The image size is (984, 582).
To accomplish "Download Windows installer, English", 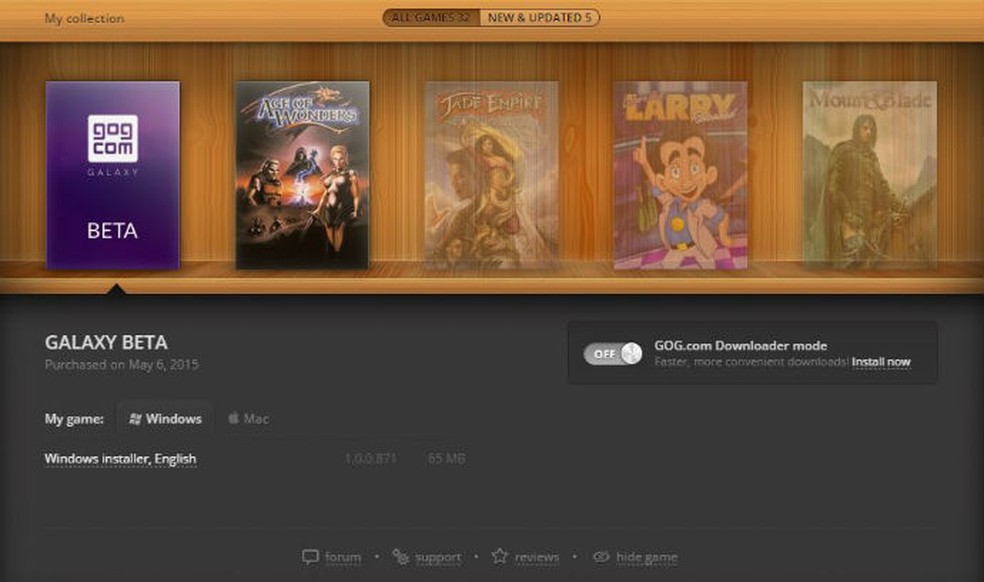I will point(120,459).
